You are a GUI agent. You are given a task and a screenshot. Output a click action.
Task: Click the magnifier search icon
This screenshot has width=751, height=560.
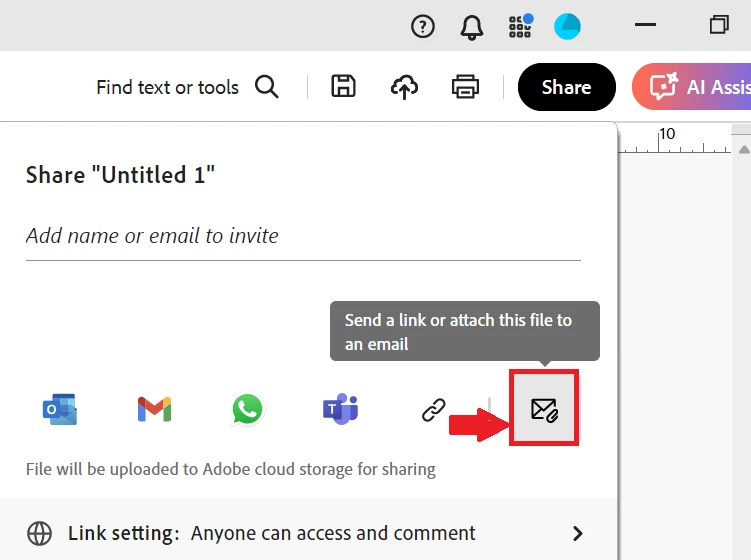click(x=267, y=87)
